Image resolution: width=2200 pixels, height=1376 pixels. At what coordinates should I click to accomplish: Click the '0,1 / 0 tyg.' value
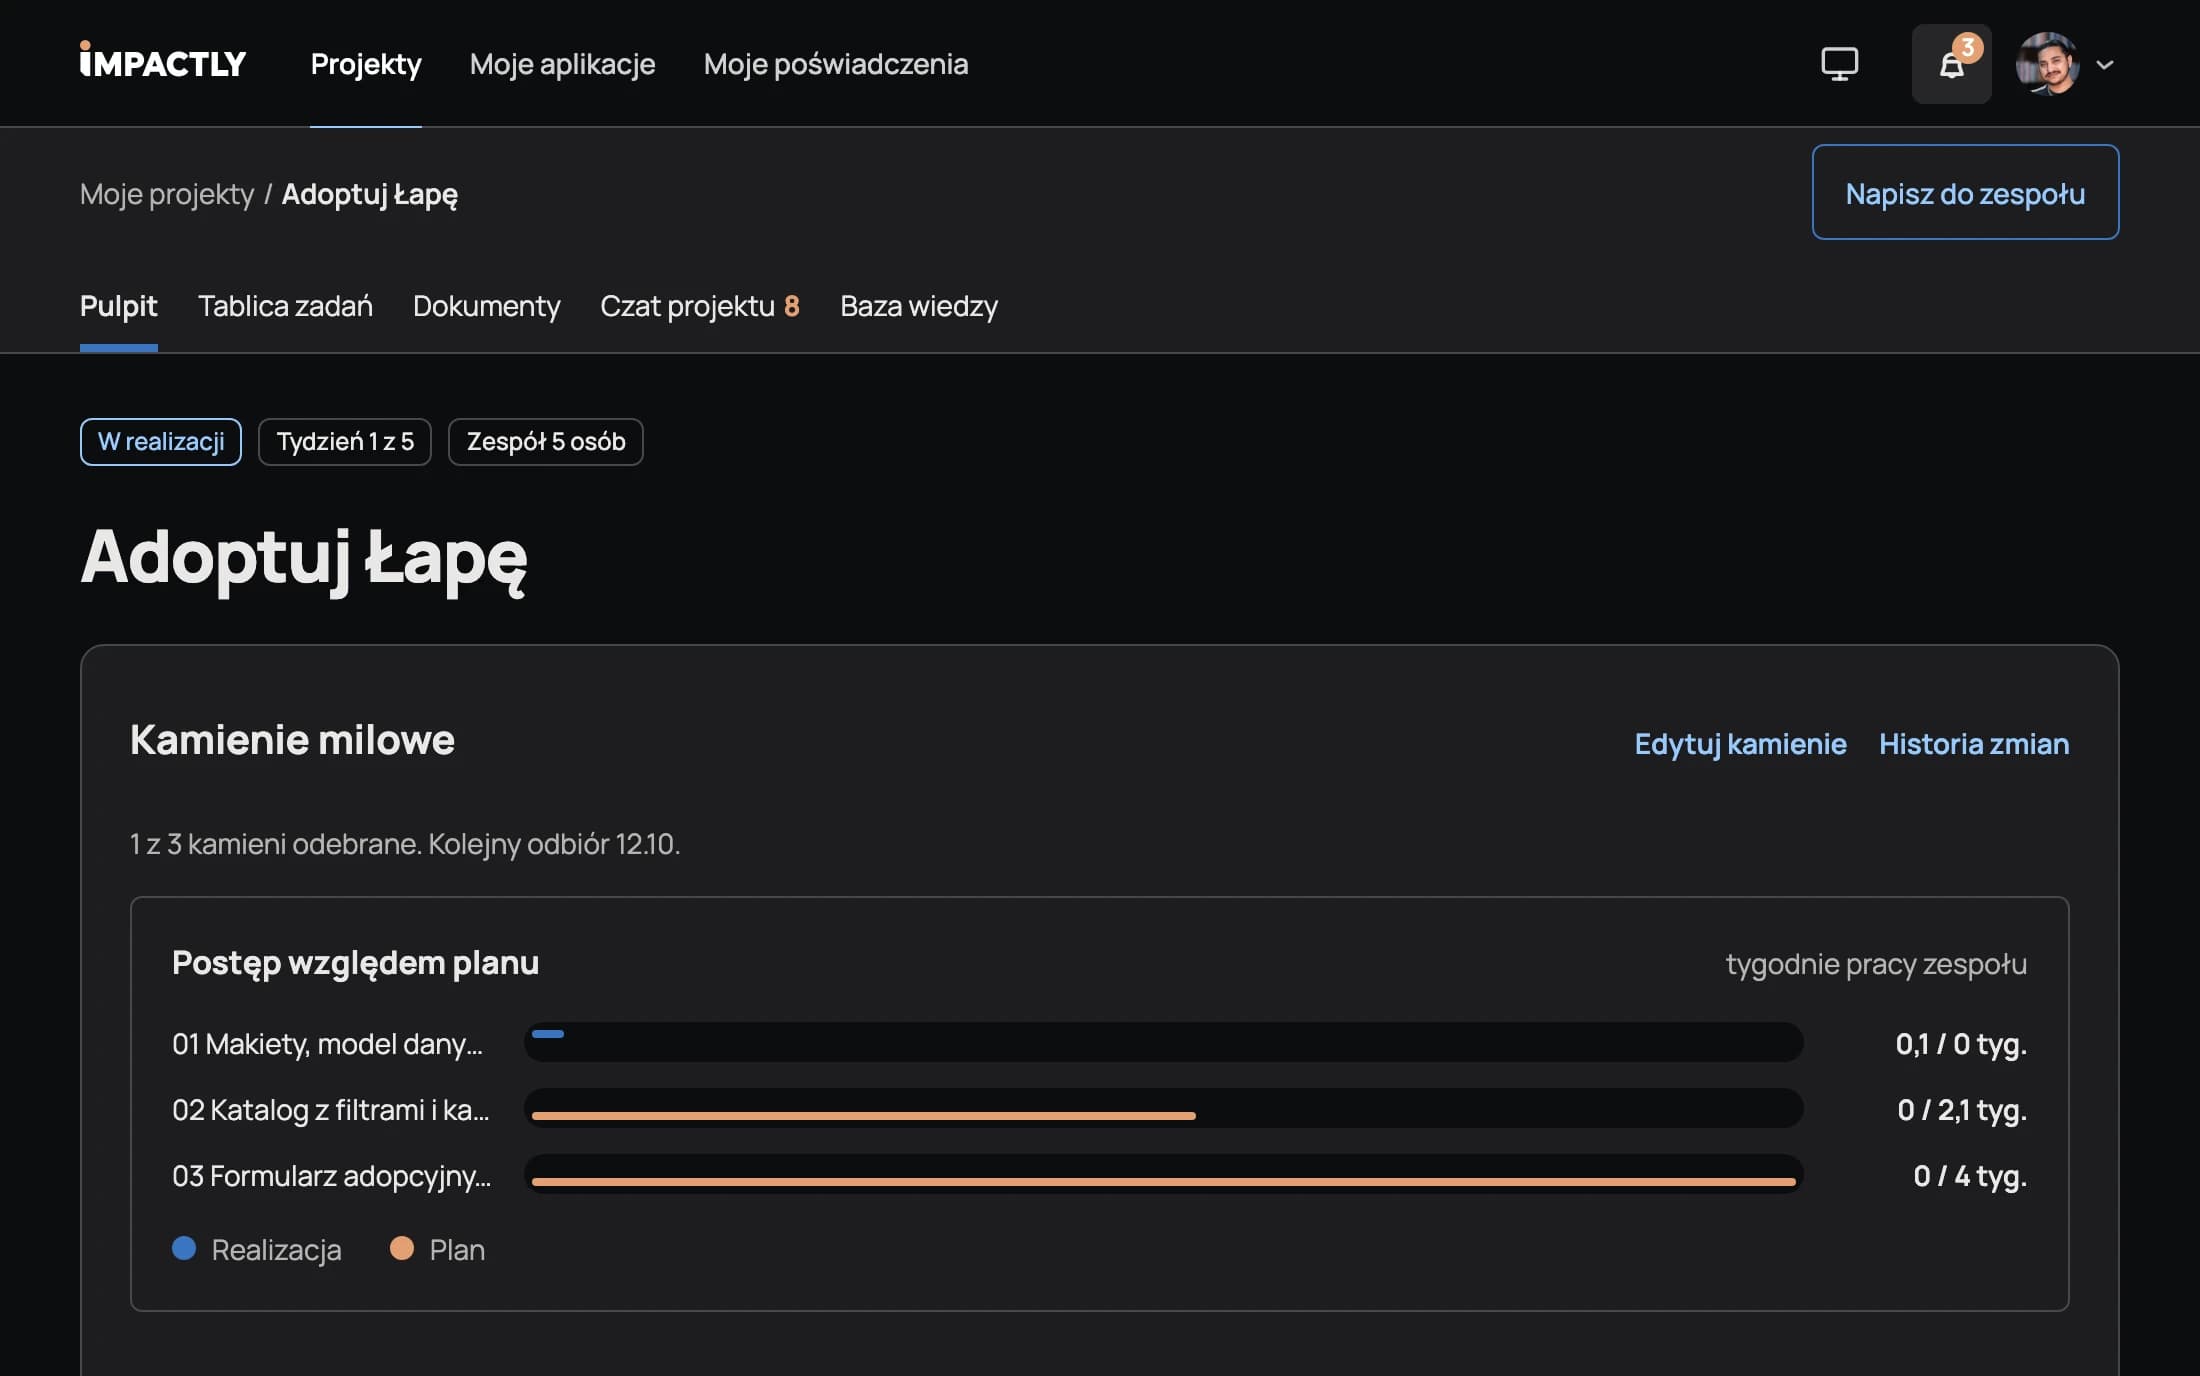(1961, 1044)
